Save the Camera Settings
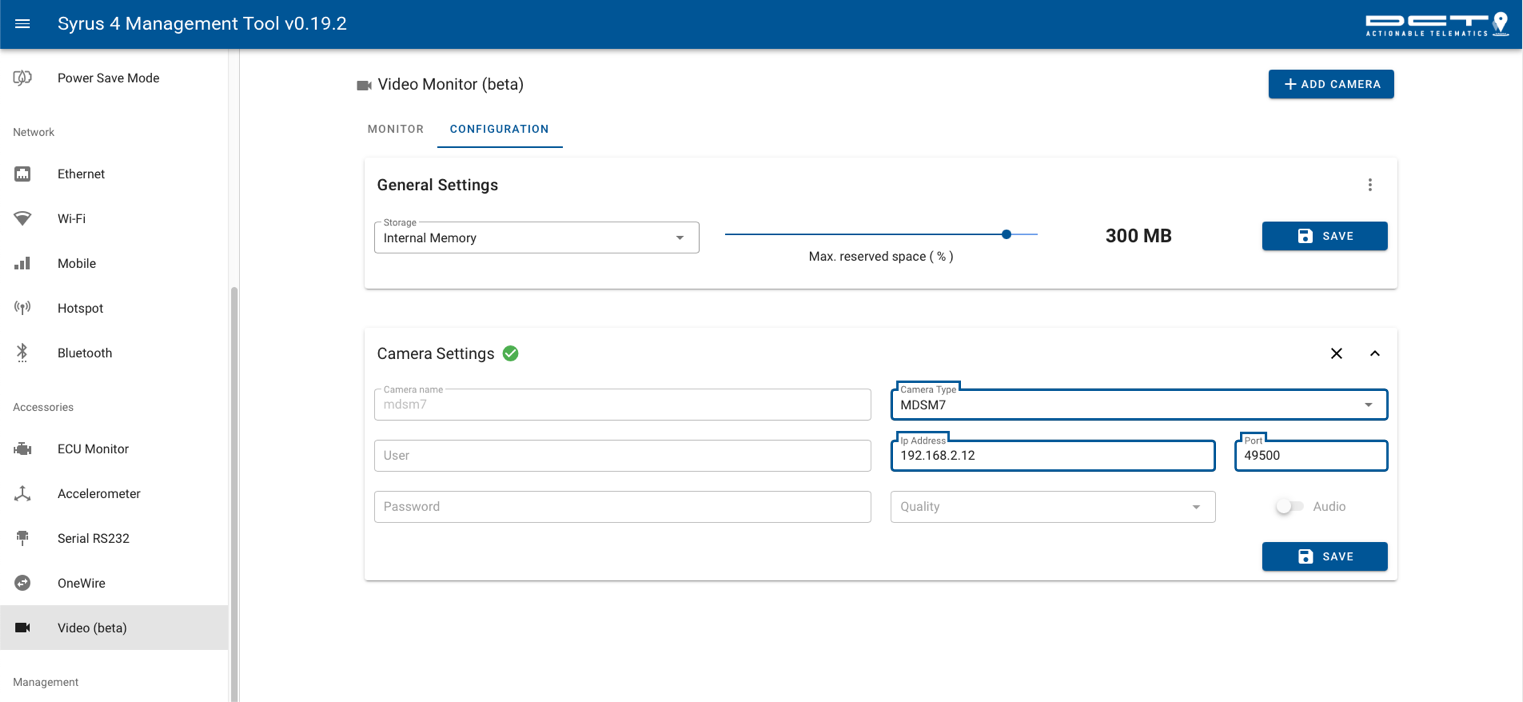This screenshot has width=1523, height=702. (1324, 556)
